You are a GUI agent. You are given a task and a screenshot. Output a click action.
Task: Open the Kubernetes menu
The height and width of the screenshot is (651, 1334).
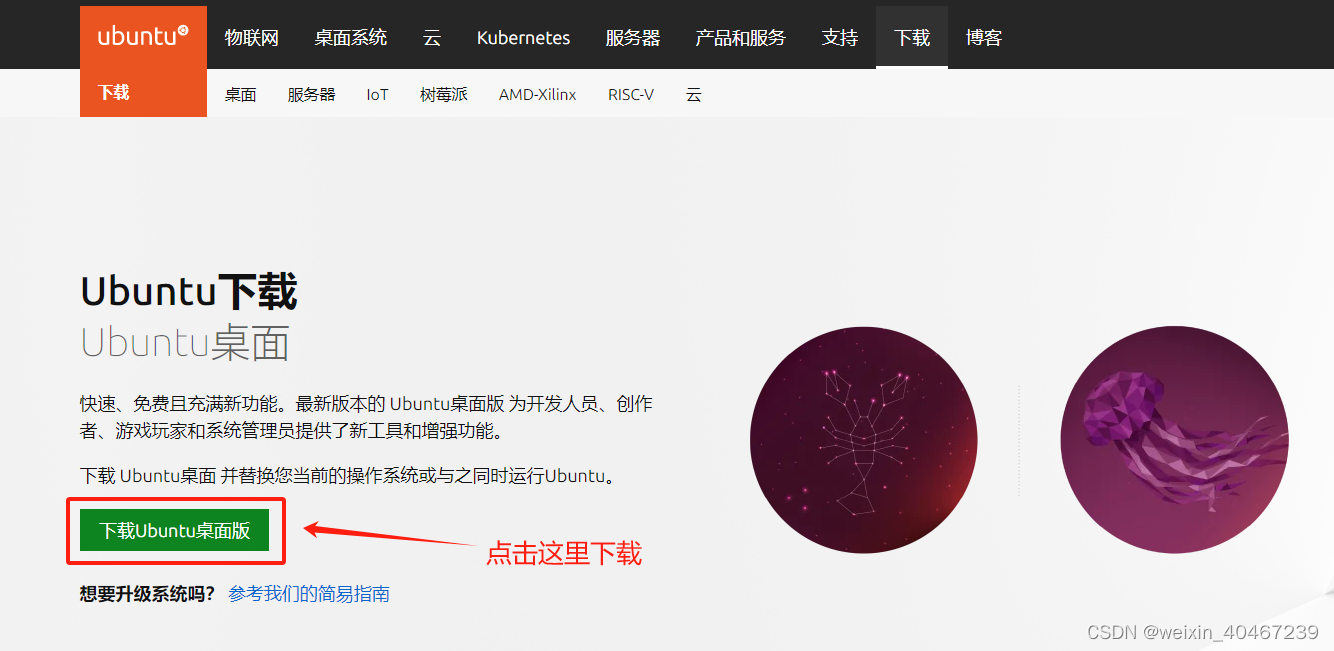pos(523,38)
